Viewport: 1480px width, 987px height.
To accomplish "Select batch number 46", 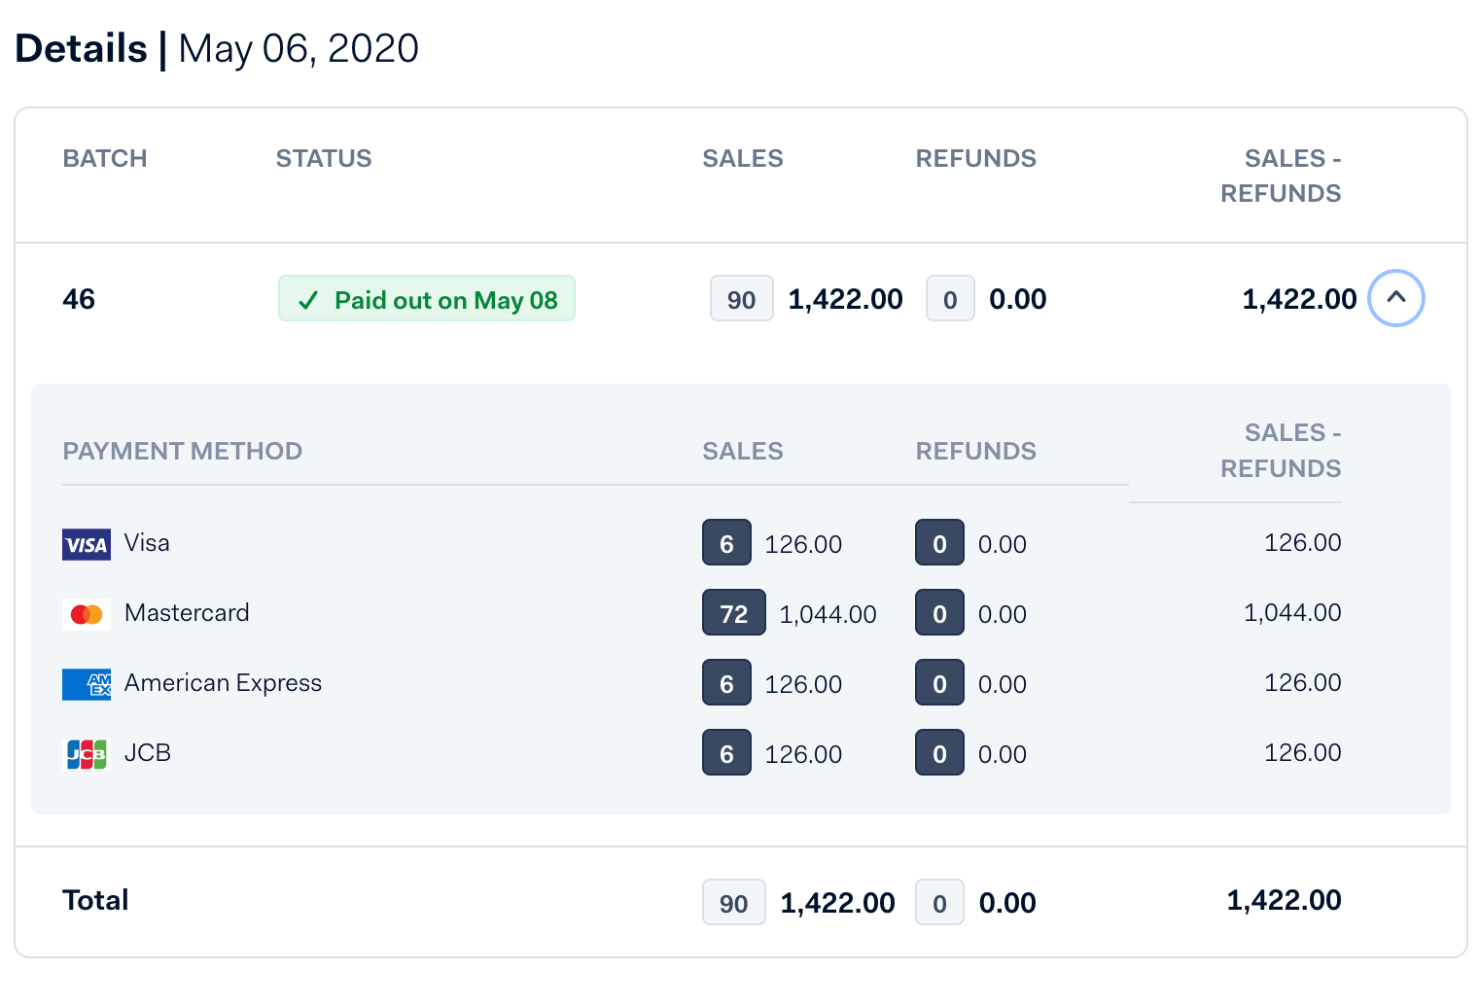I will (x=79, y=298).
